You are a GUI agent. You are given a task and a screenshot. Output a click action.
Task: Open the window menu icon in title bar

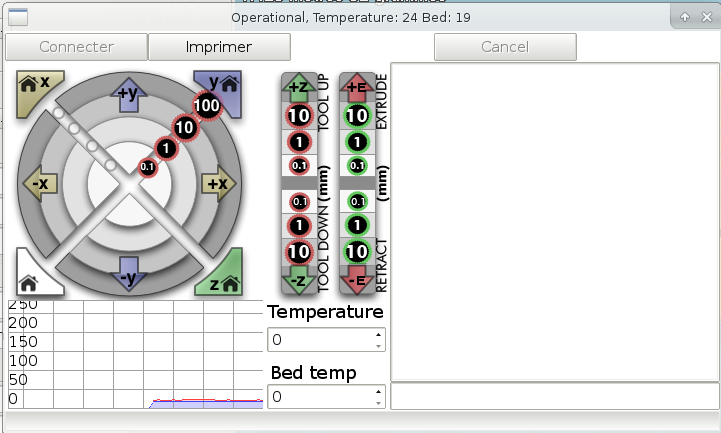[18, 17]
